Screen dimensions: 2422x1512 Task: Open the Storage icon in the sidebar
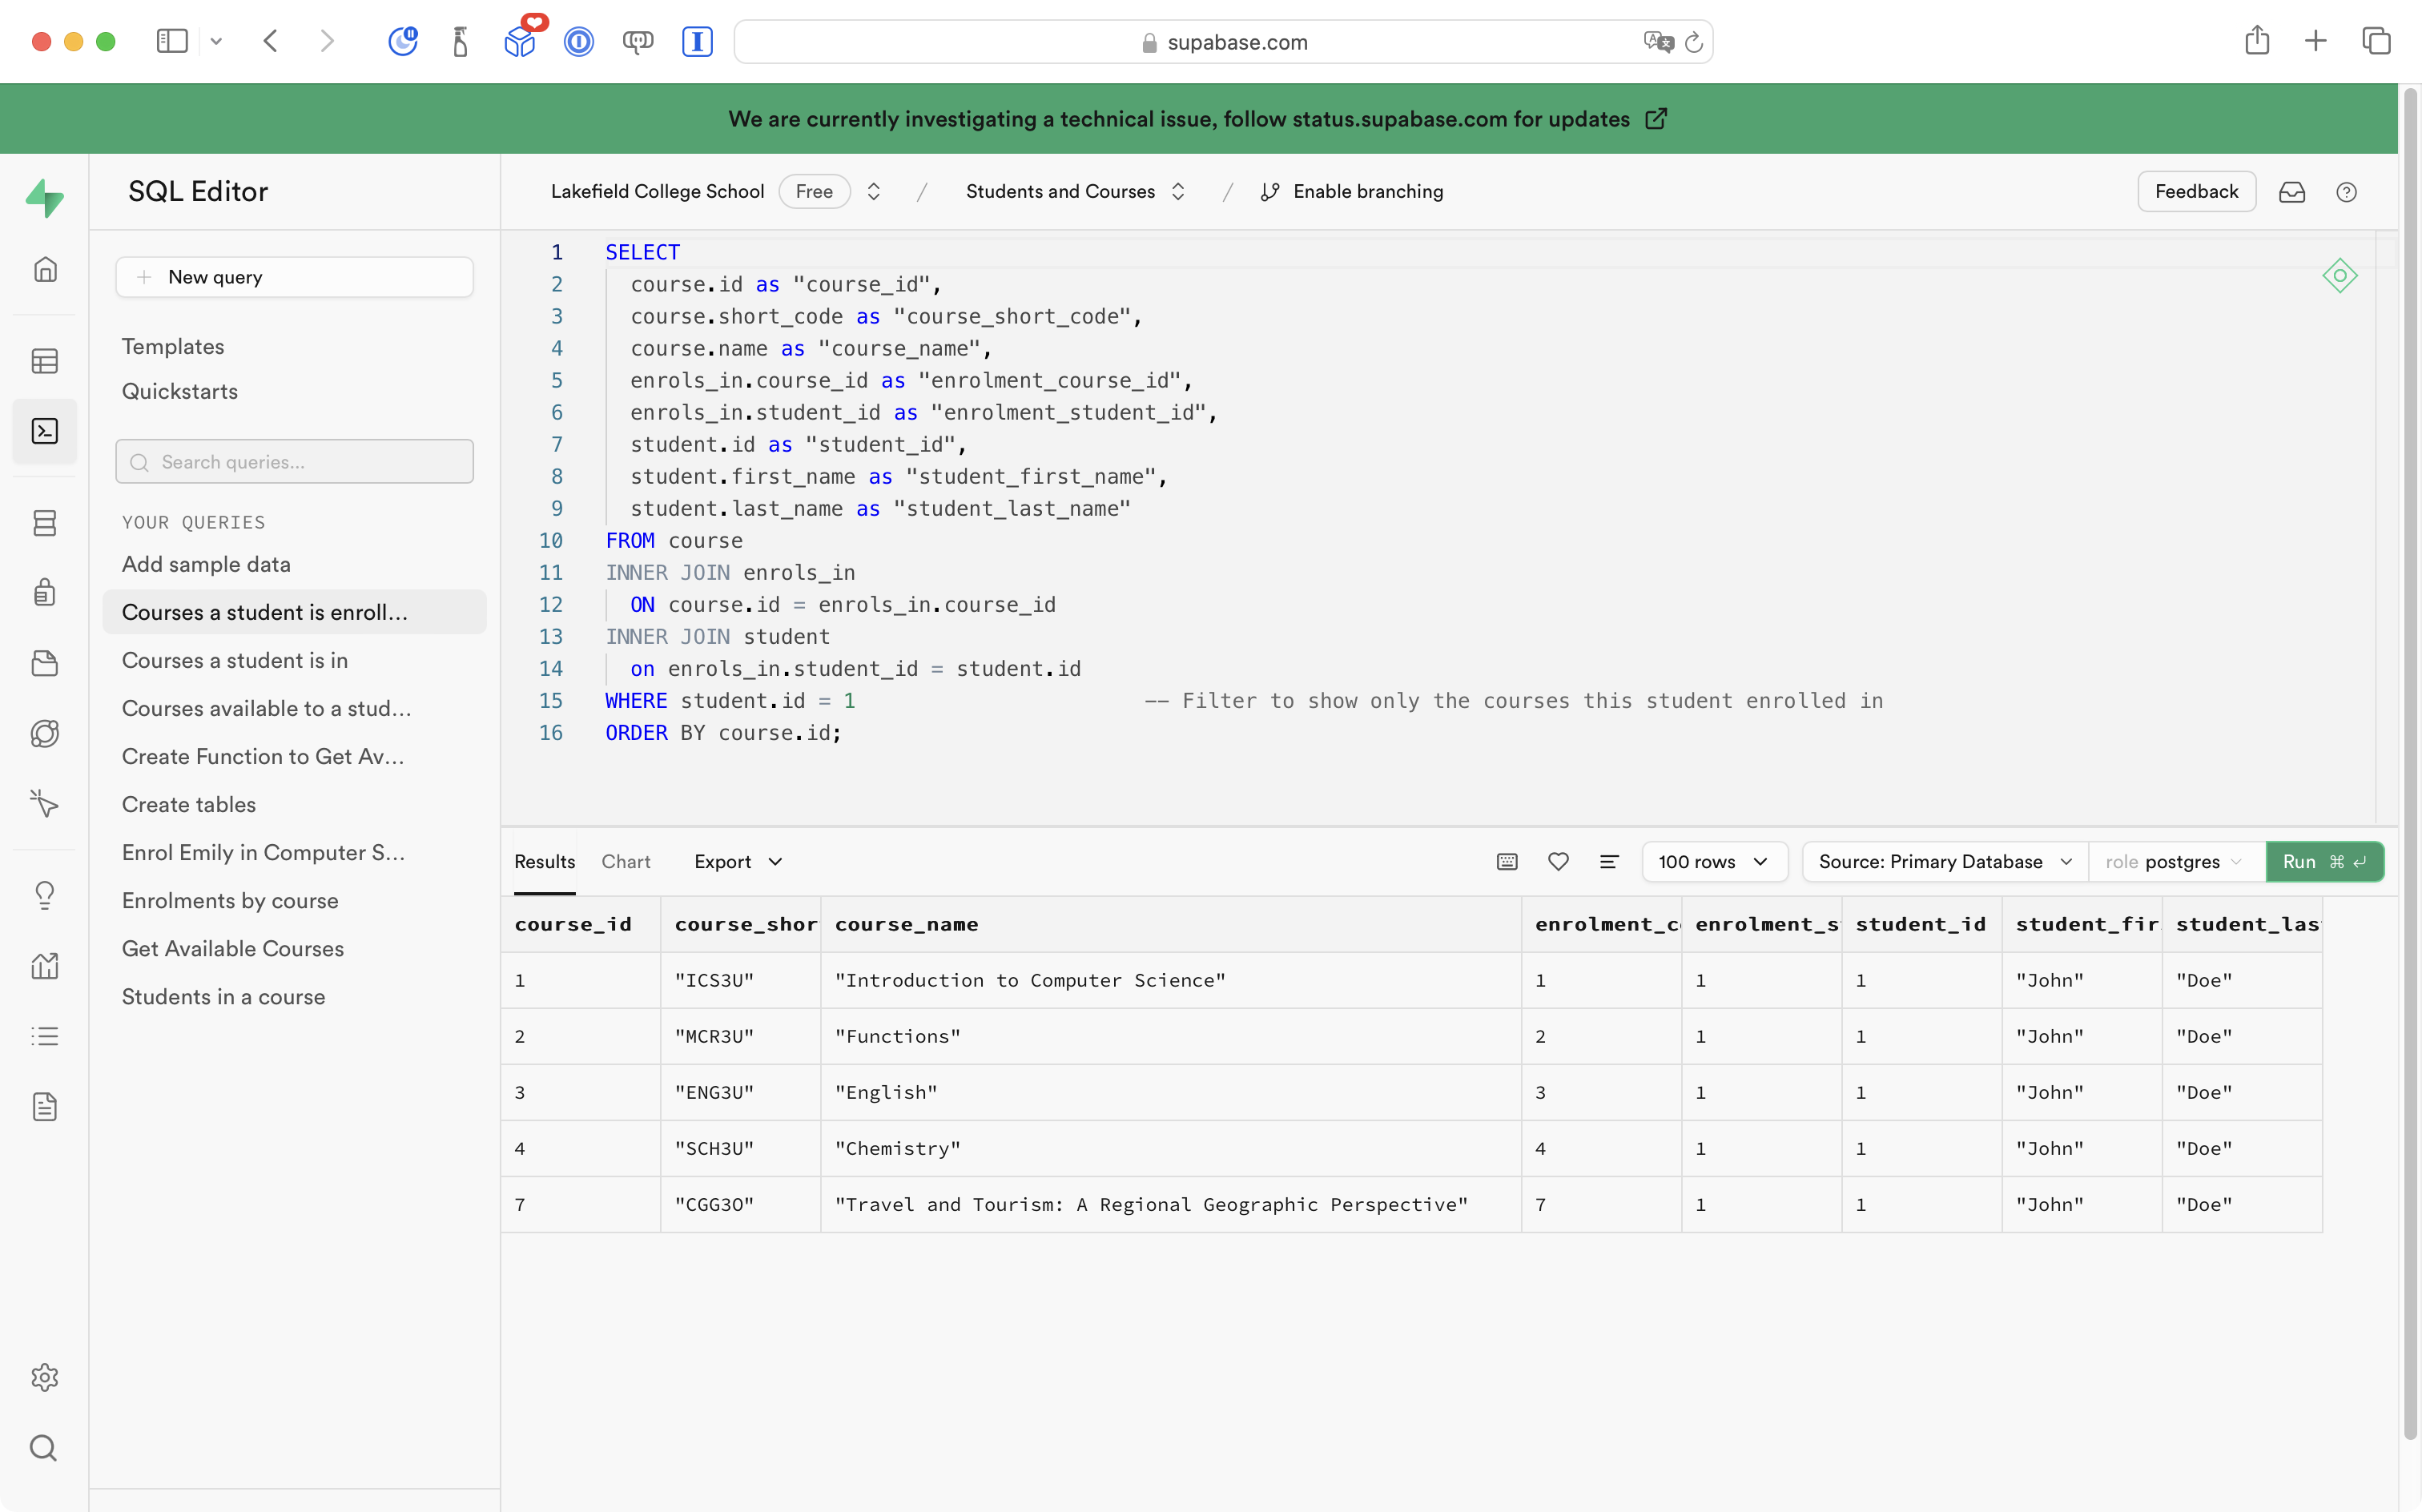[45, 664]
